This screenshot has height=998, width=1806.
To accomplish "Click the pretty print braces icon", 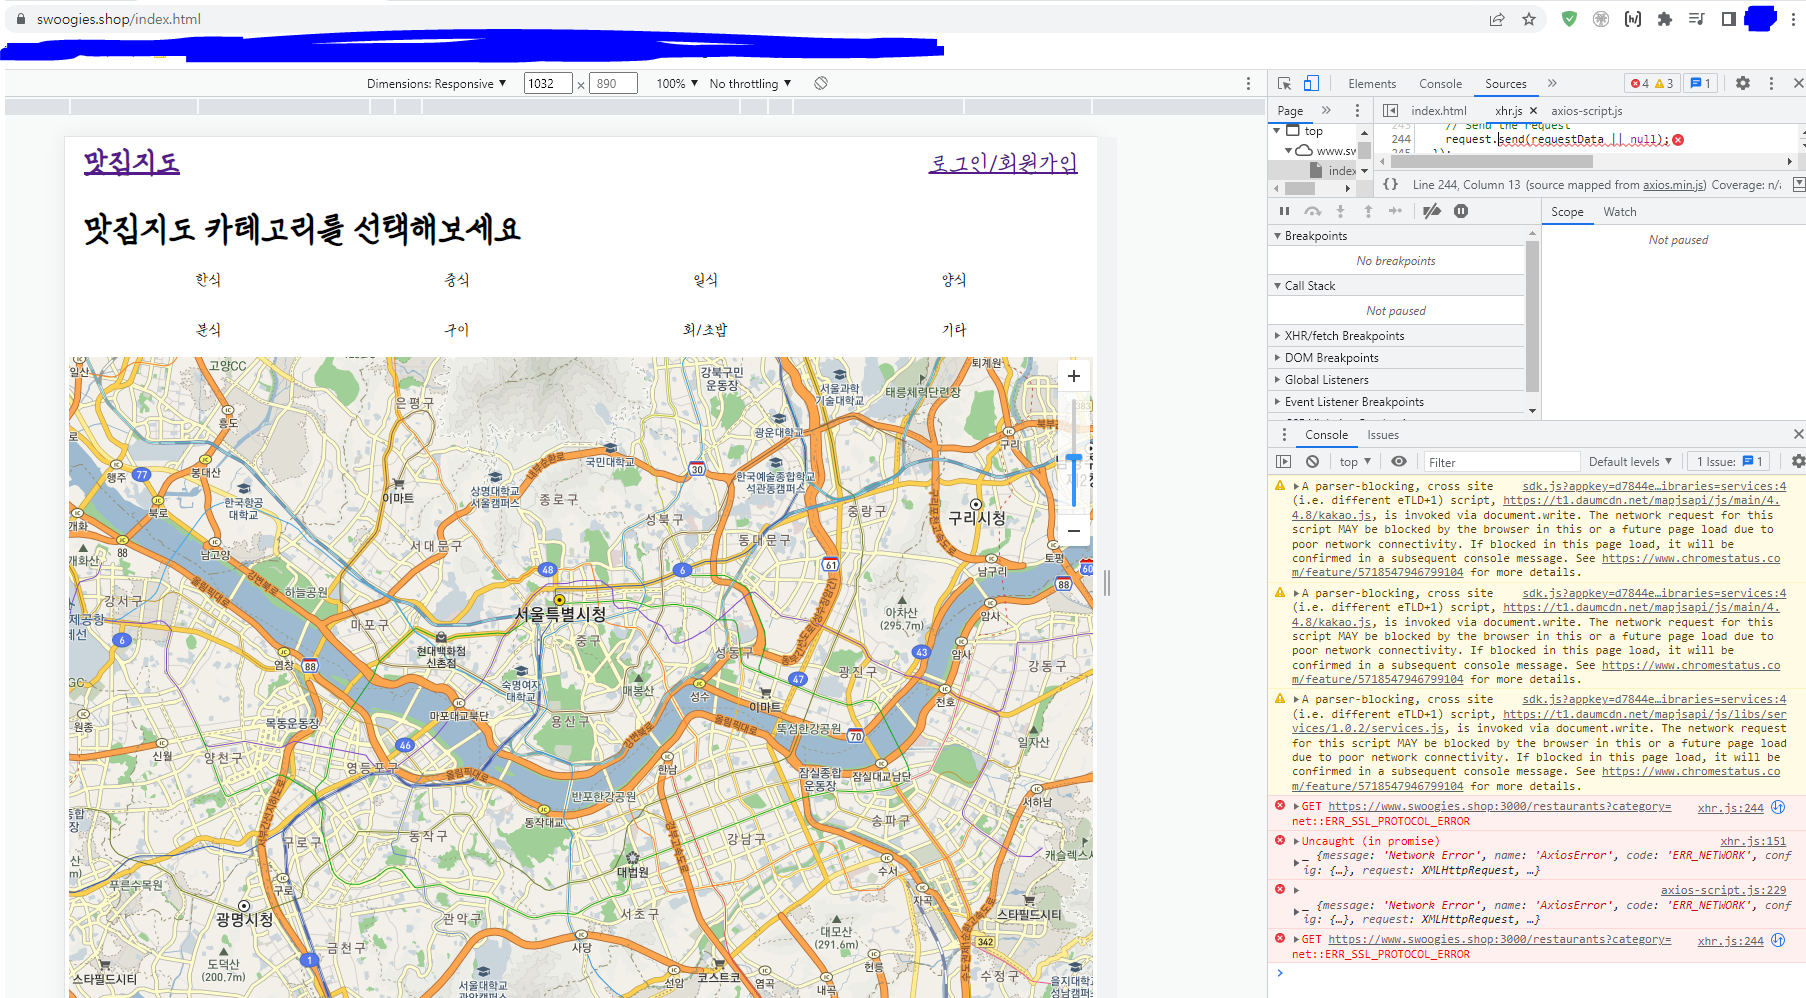I will point(1390,184).
